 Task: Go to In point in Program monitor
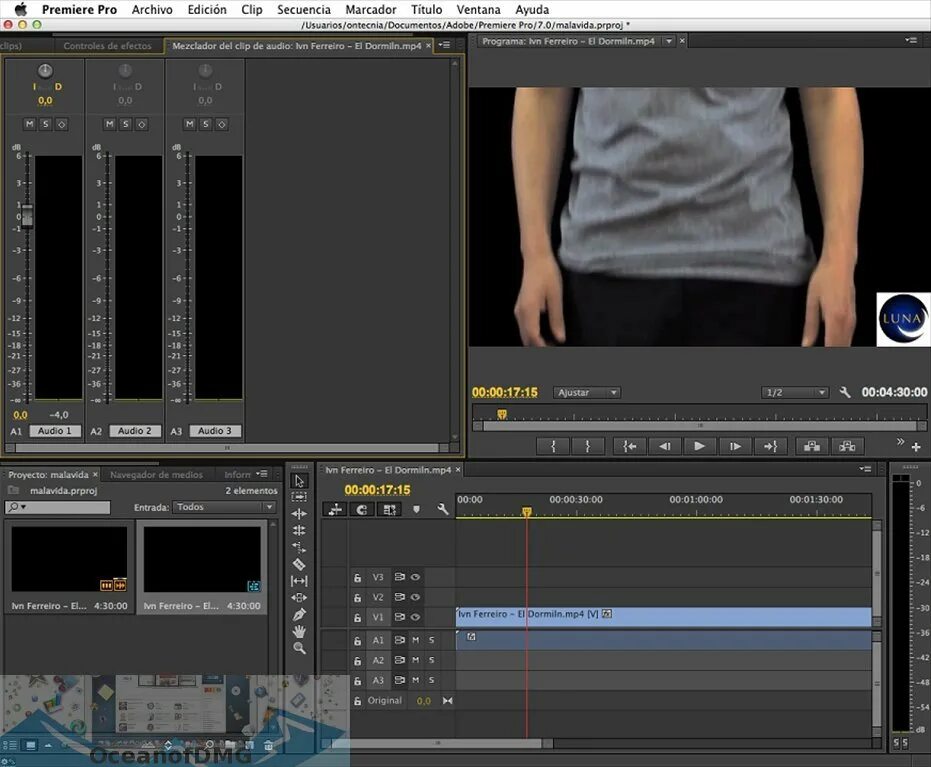point(629,446)
